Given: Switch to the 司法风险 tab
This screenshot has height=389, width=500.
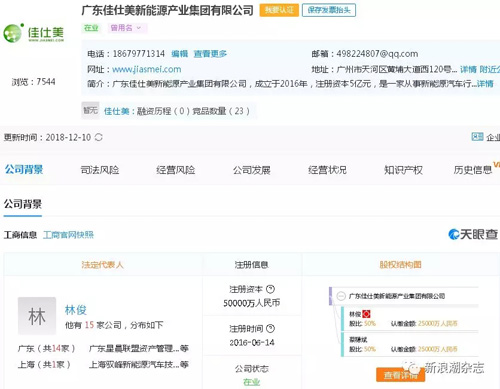Looking at the screenshot, I should (x=100, y=170).
